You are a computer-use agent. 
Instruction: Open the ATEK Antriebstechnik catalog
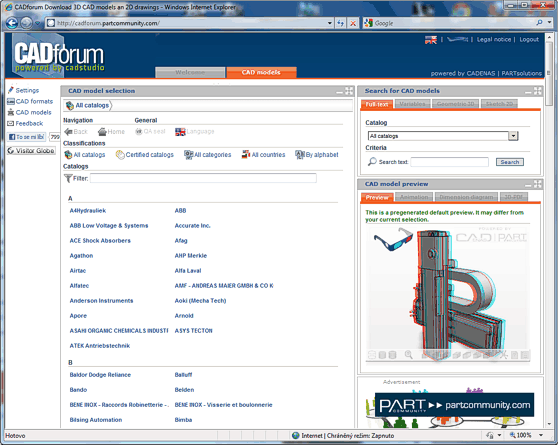(x=100, y=346)
